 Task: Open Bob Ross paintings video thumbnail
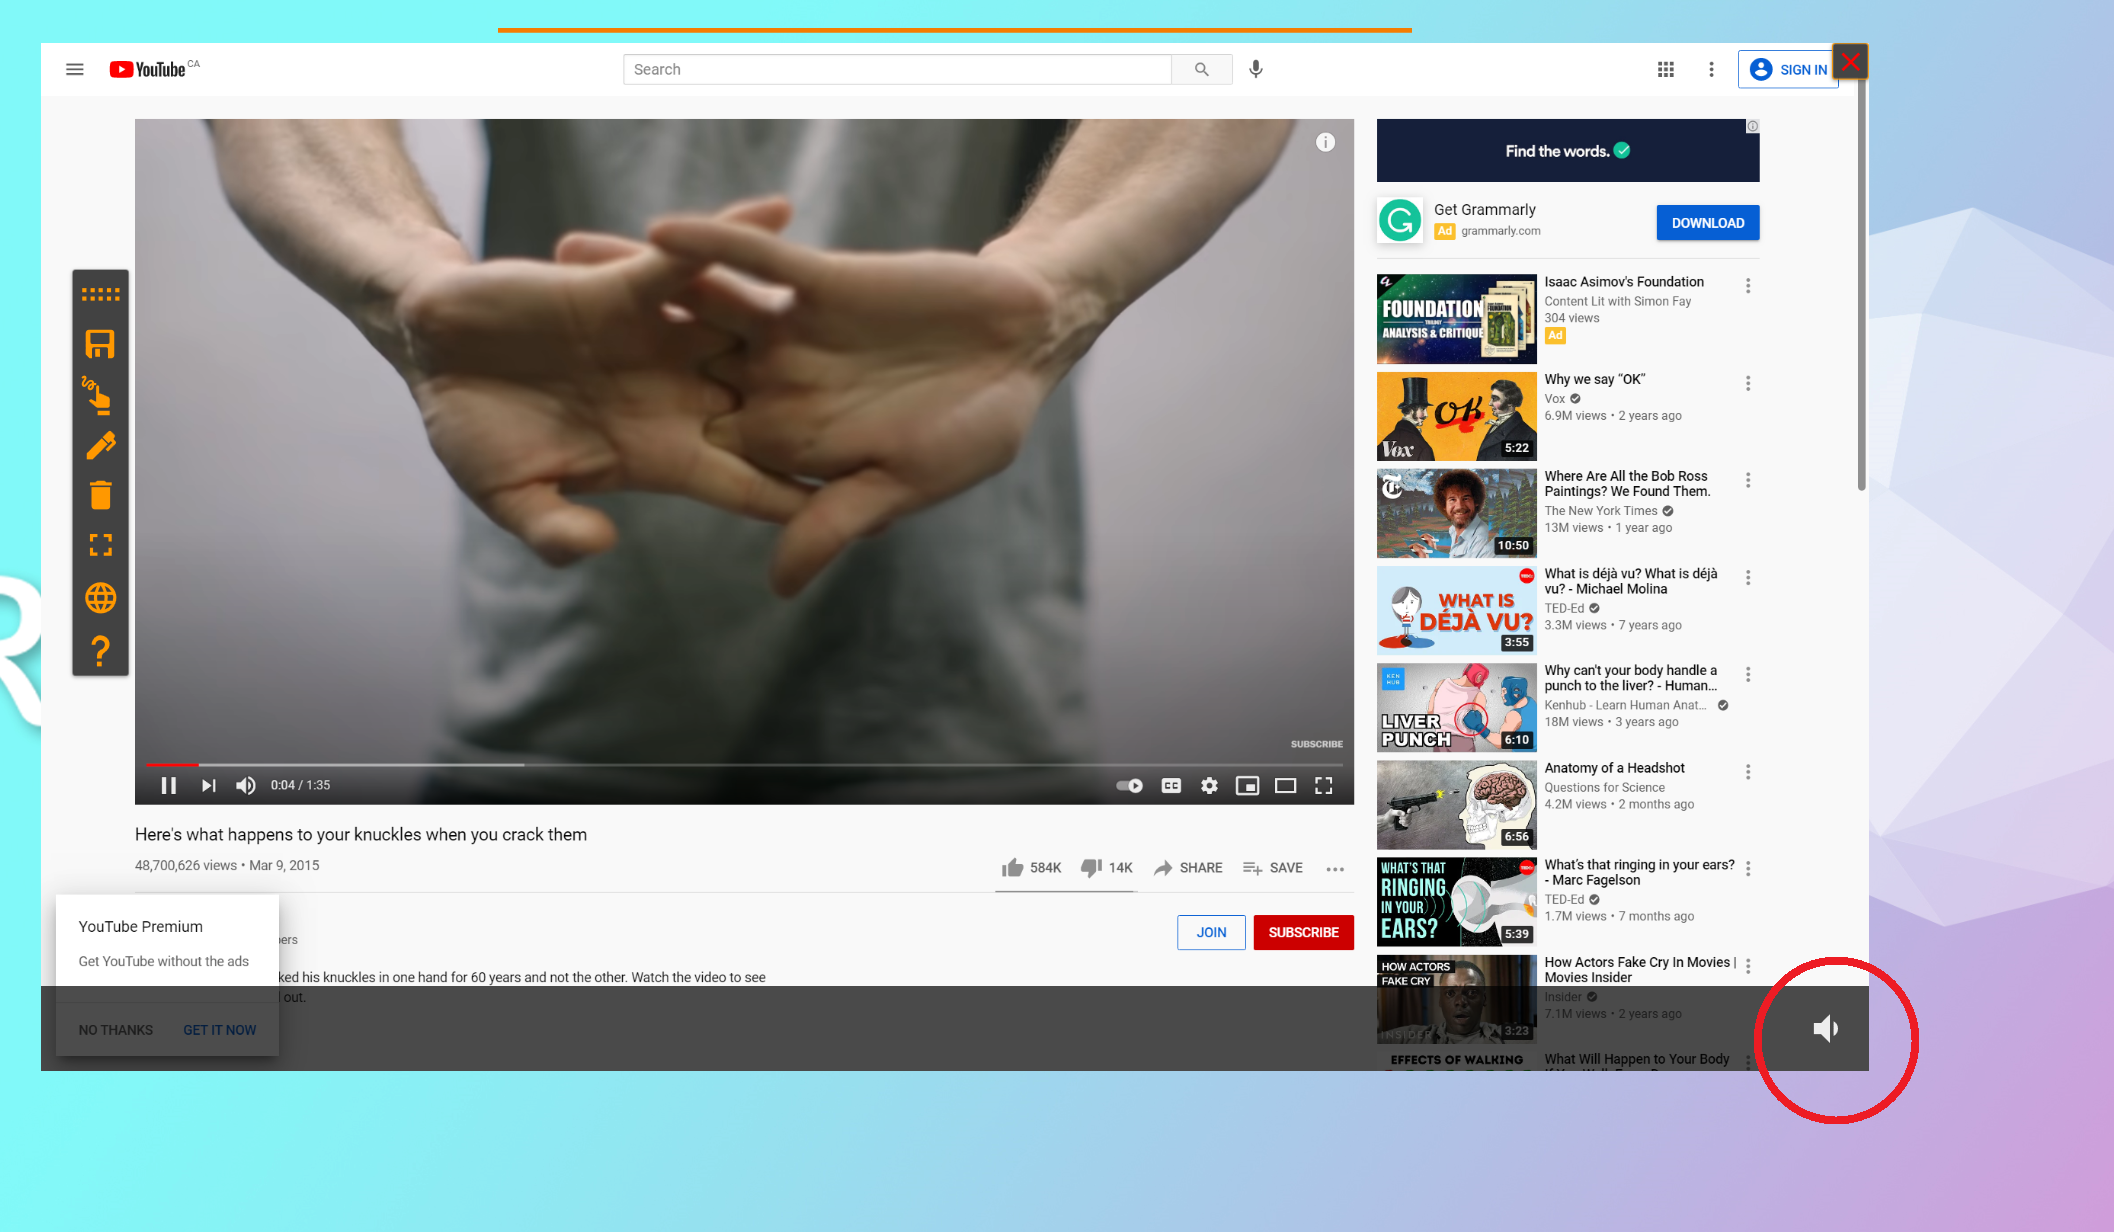[1456, 513]
